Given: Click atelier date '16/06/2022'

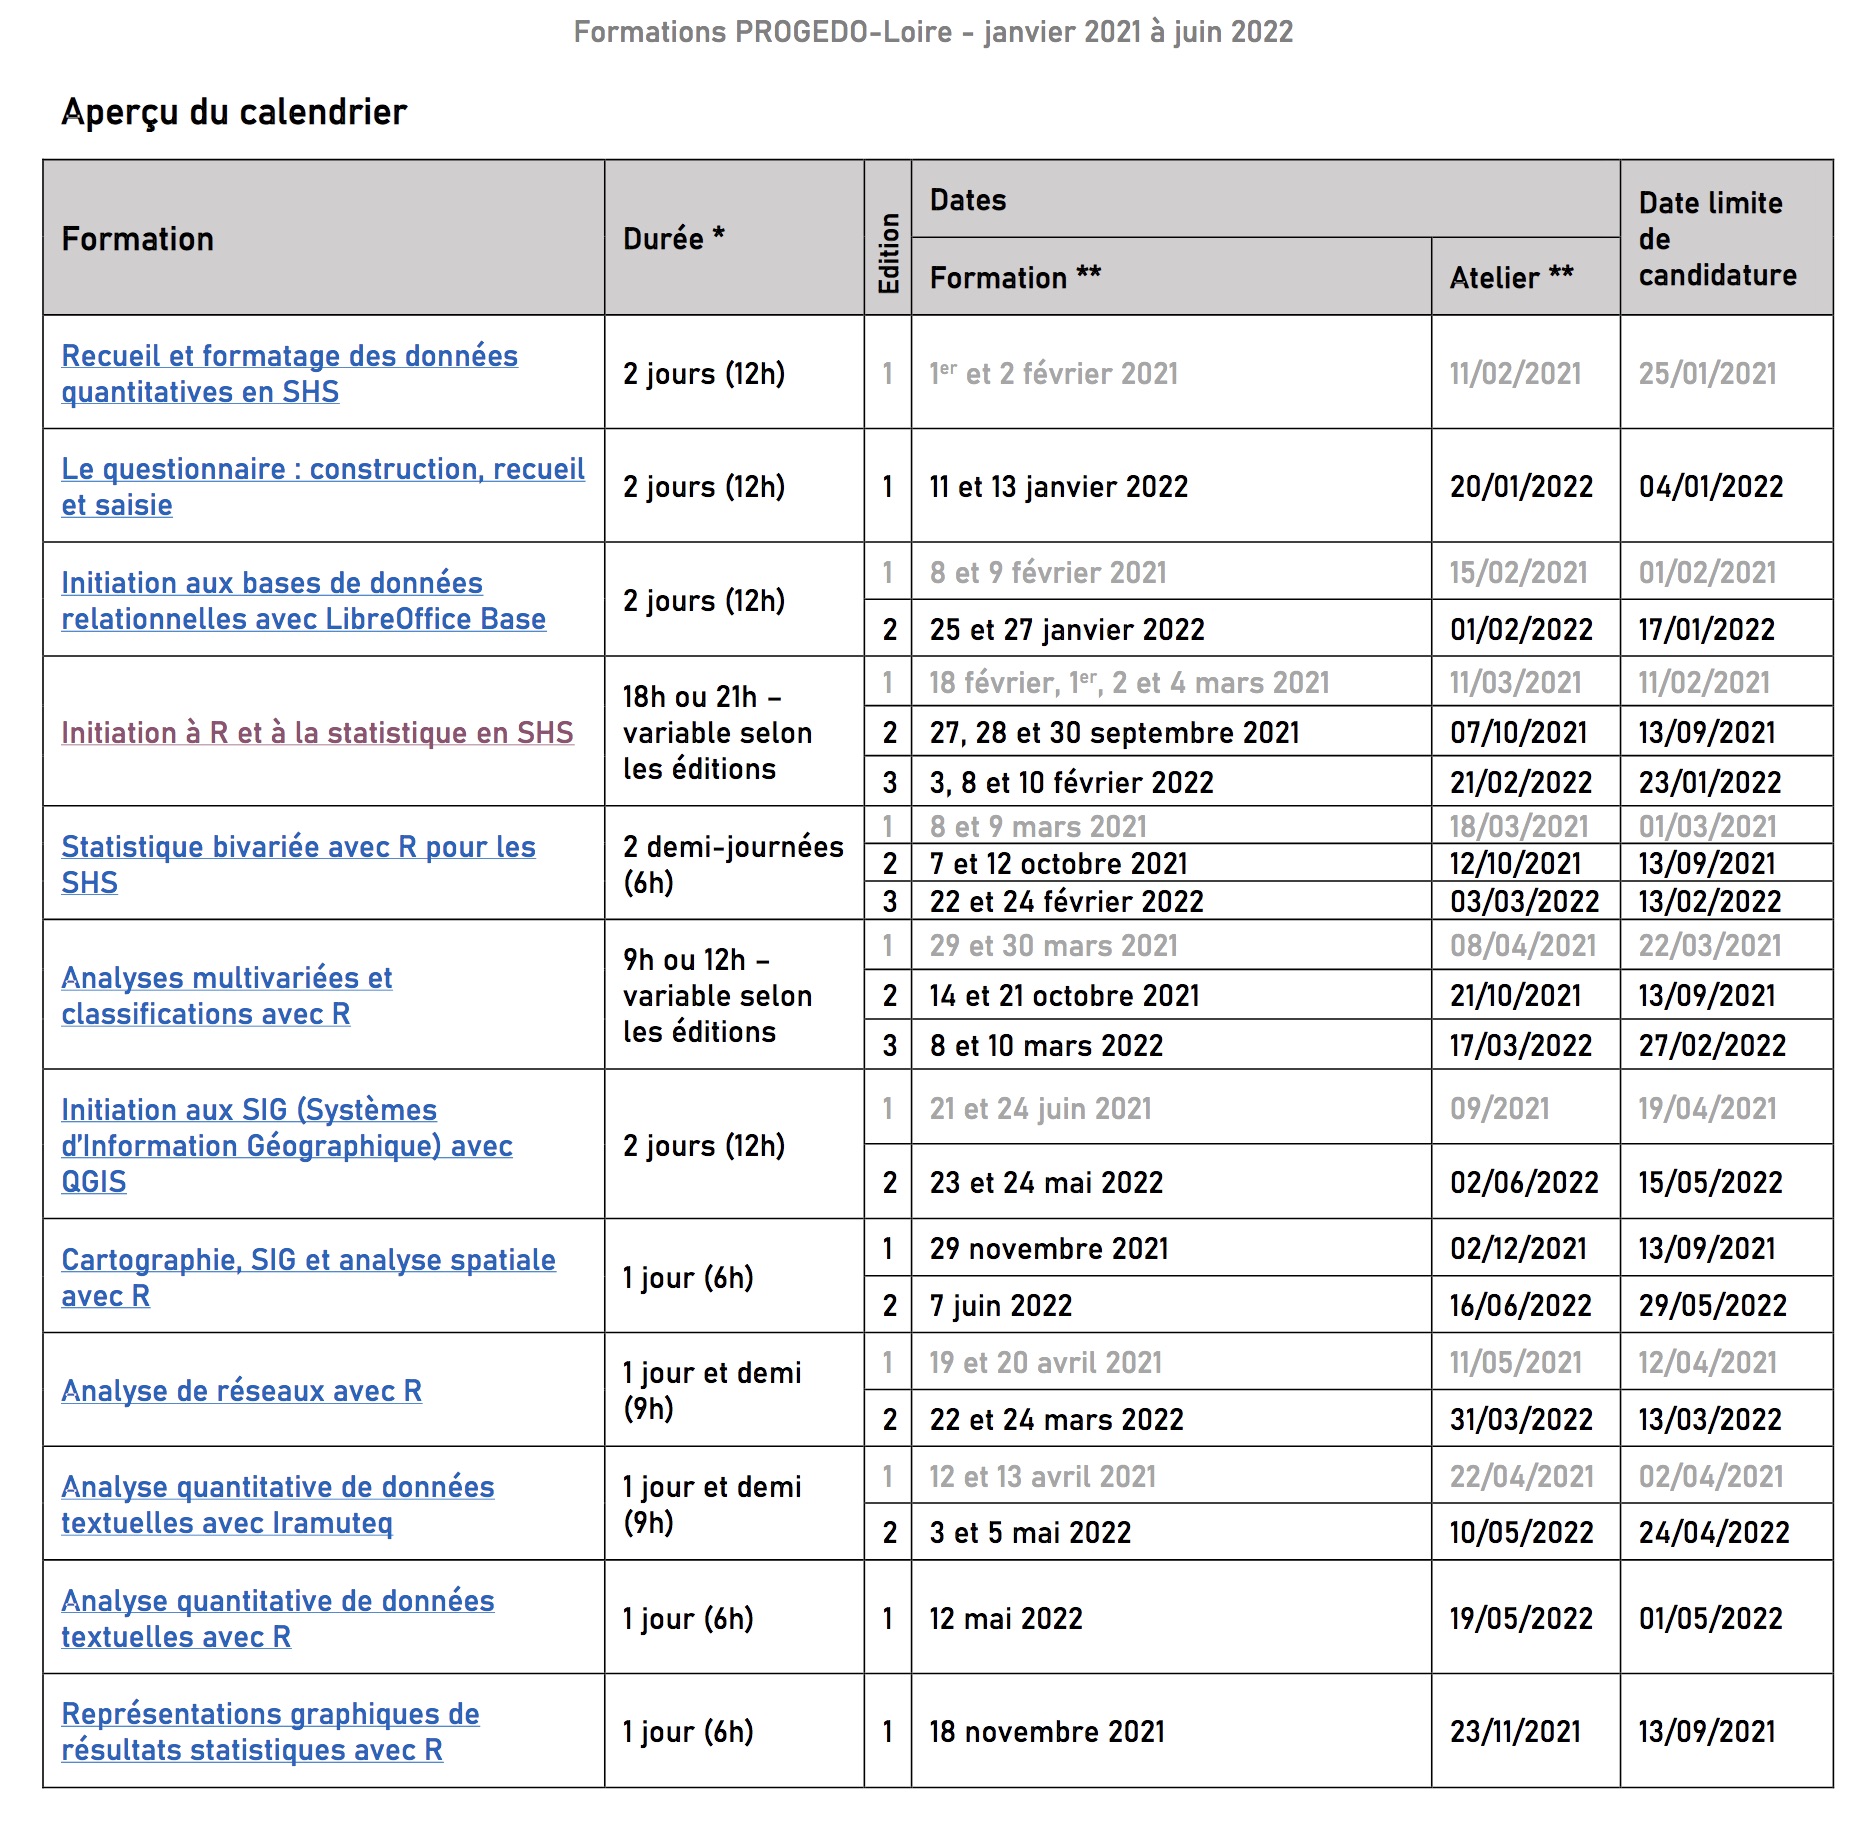Looking at the screenshot, I should click(1520, 1305).
